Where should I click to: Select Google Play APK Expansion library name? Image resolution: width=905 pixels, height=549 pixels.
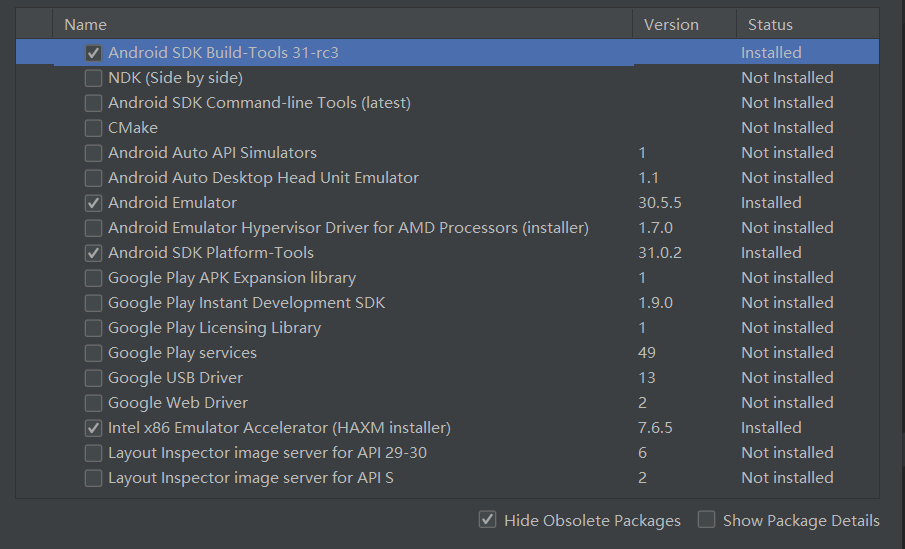(x=232, y=278)
